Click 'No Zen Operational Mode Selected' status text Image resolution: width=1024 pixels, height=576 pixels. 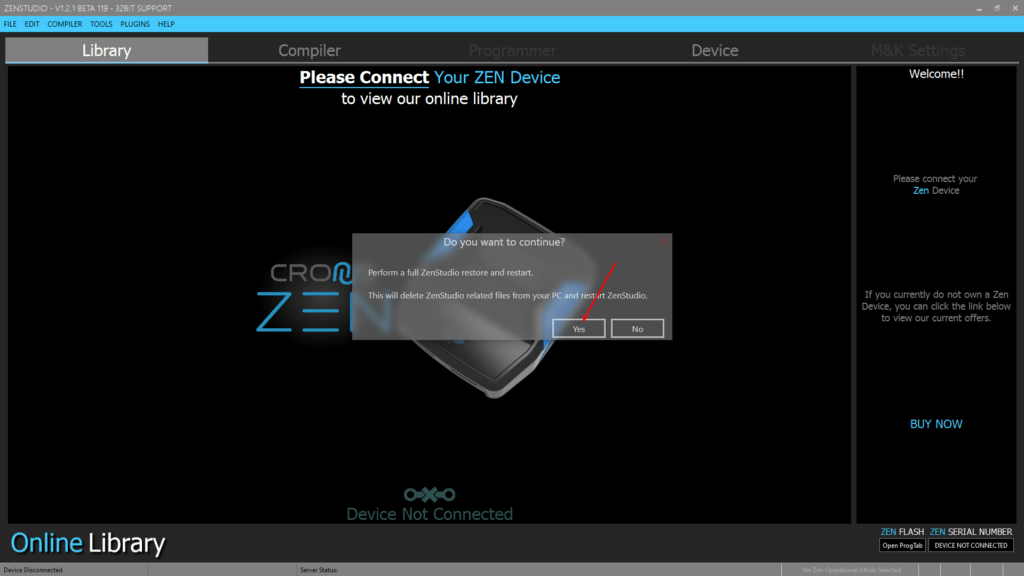pos(852,570)
